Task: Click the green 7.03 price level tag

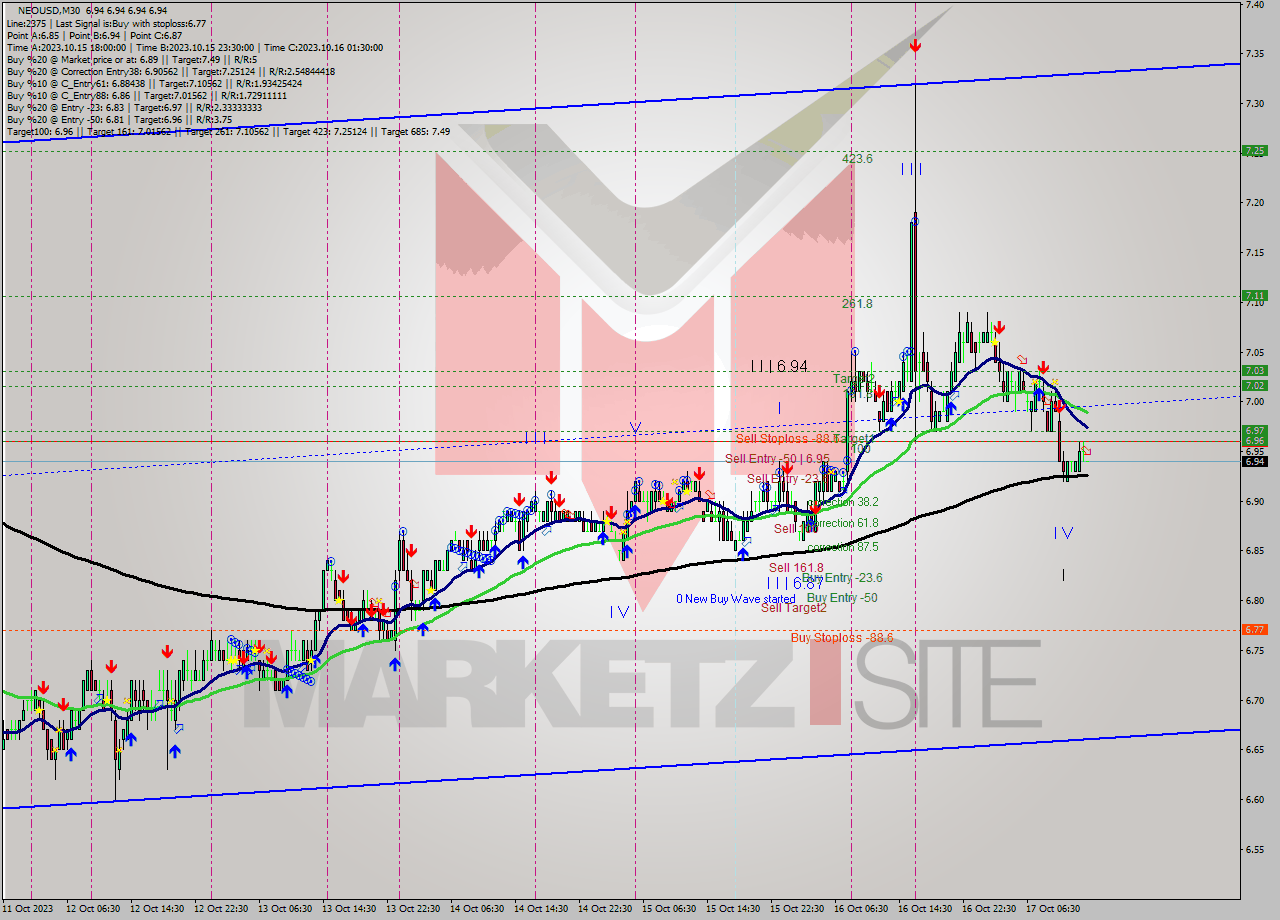Action: pyautogui.click(x=1254, y=370)
